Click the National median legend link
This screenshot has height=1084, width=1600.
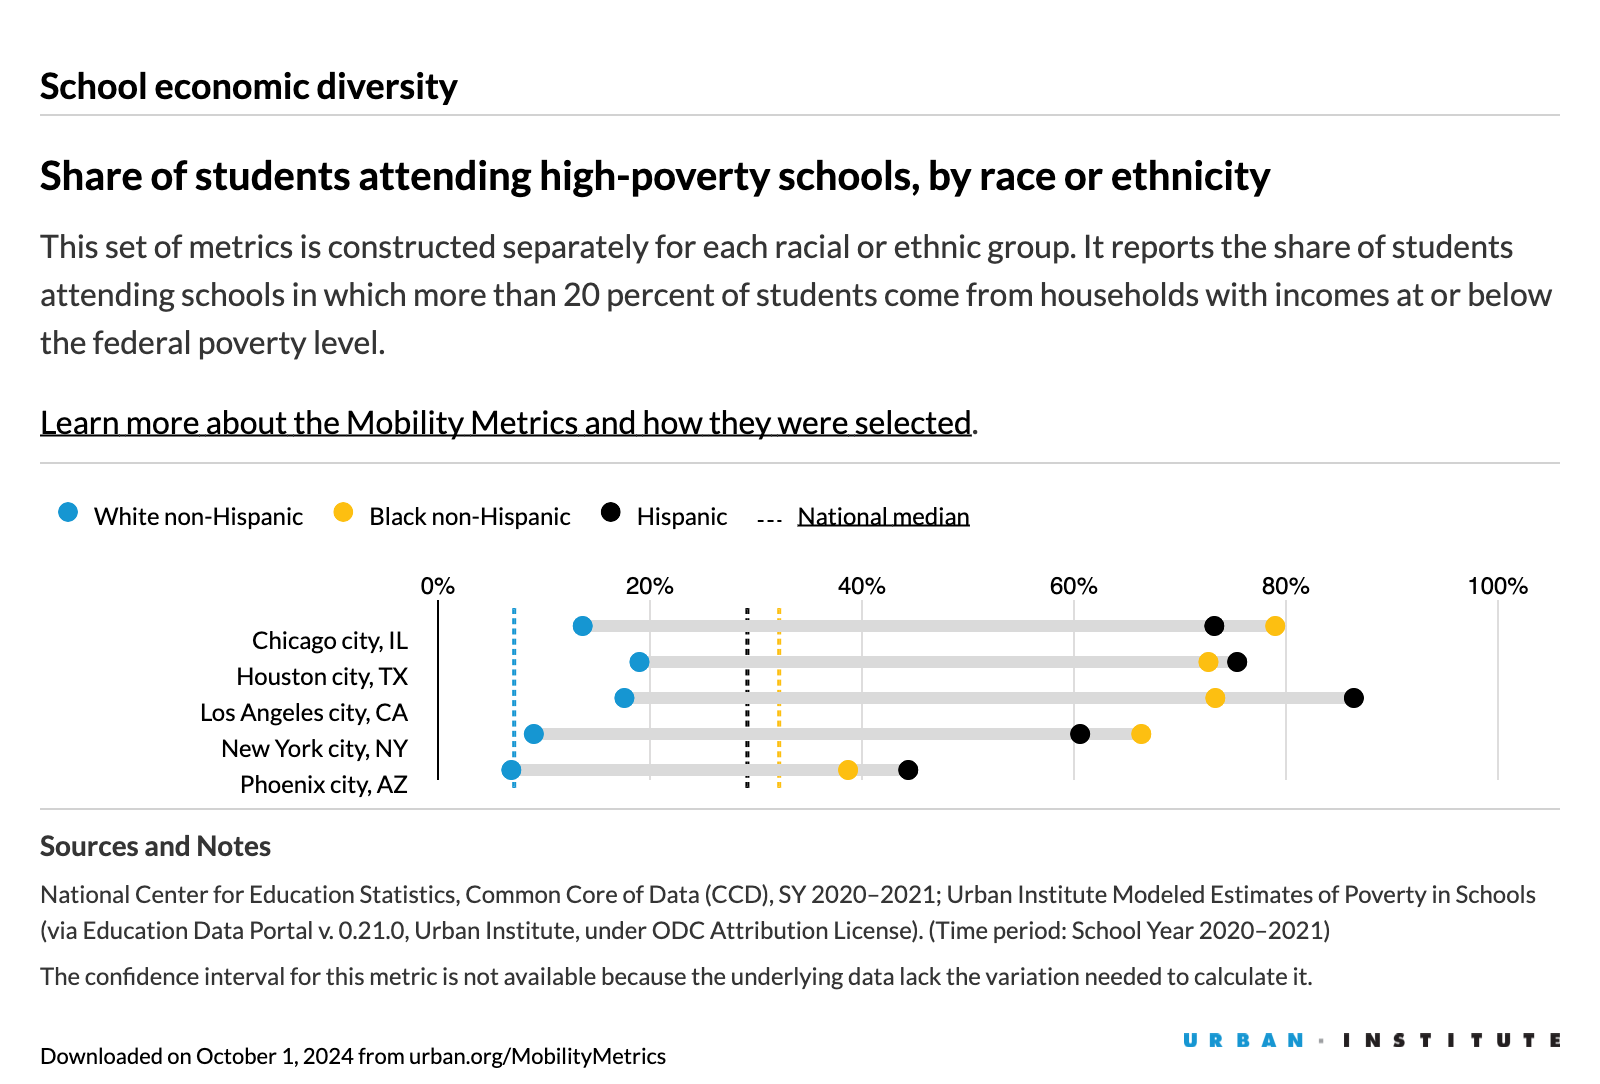pyautogui.click(x=883, y=516)
